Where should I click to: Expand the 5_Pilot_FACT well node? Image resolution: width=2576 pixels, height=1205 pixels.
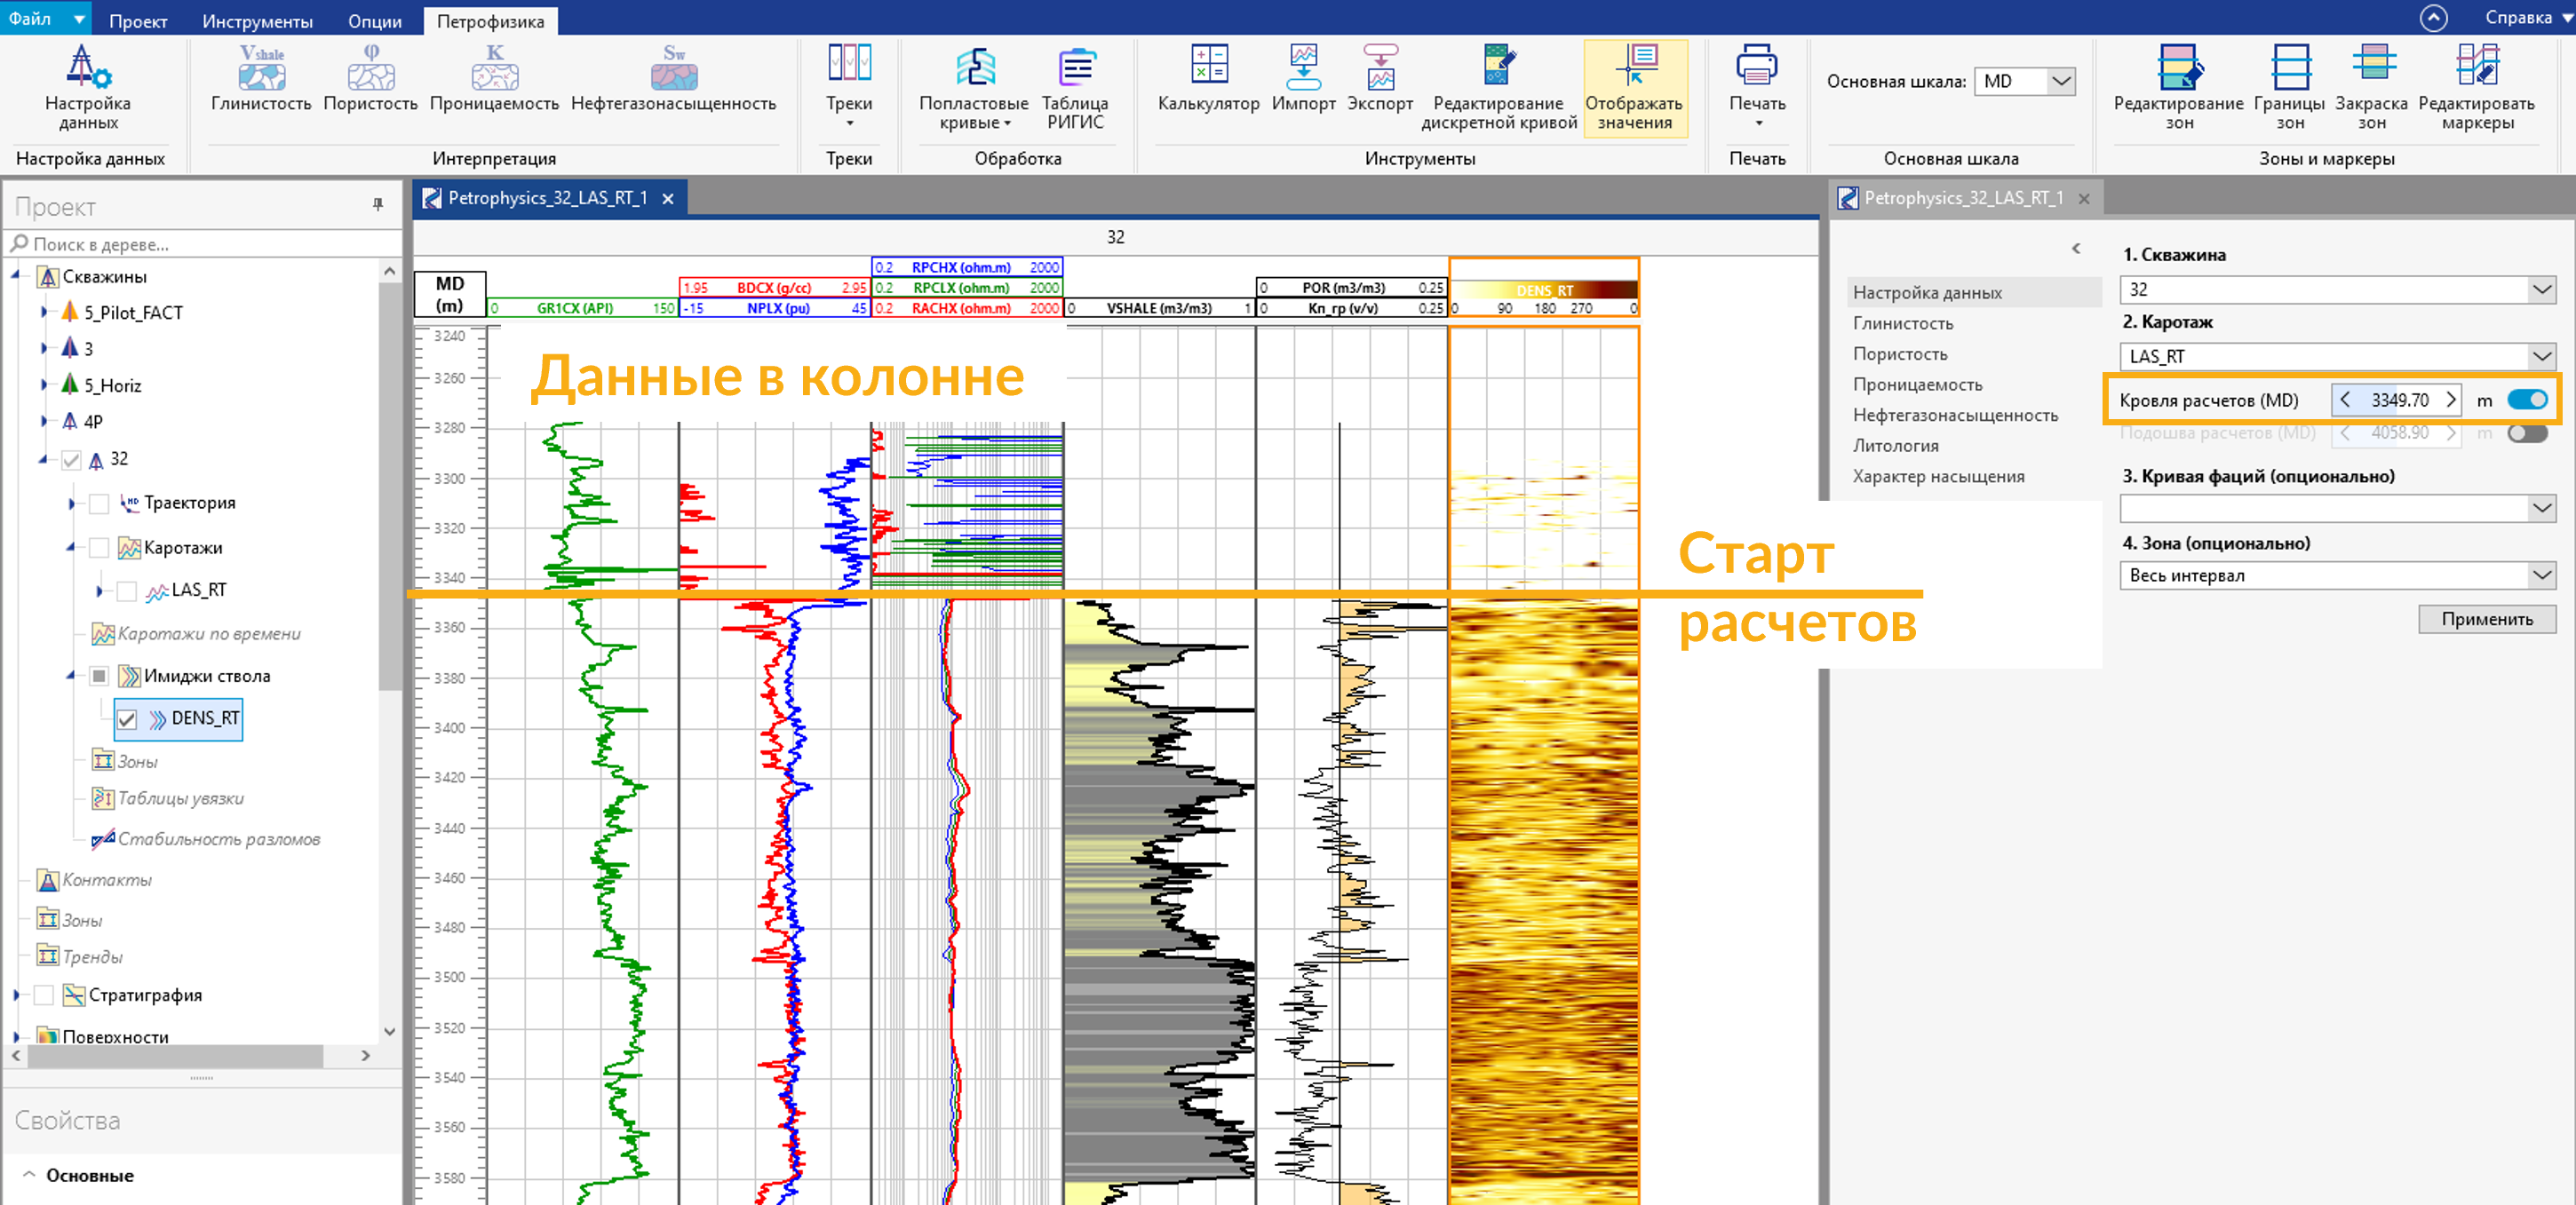pyautogui.click(x=44, y=312)
